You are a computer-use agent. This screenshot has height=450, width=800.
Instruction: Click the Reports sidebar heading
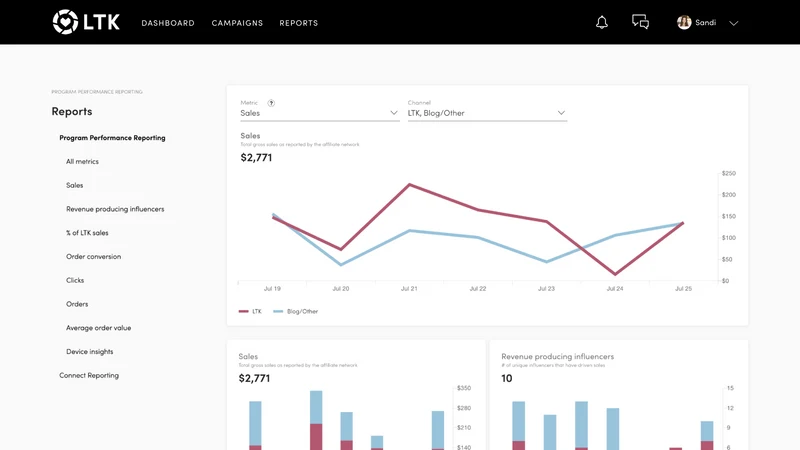coord(72,111)
